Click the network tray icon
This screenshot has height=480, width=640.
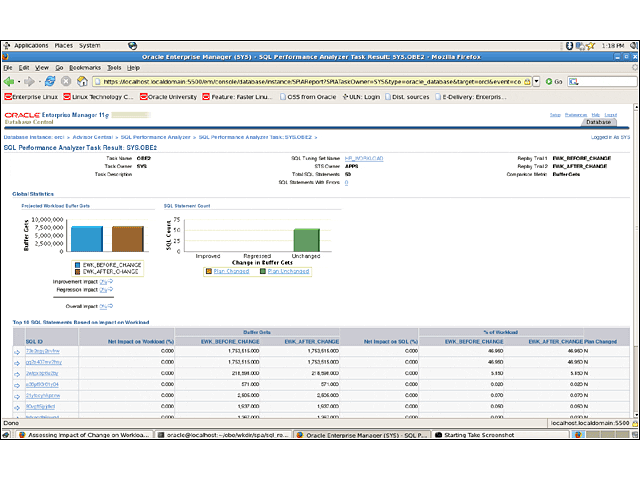click(x=580, y=46)
